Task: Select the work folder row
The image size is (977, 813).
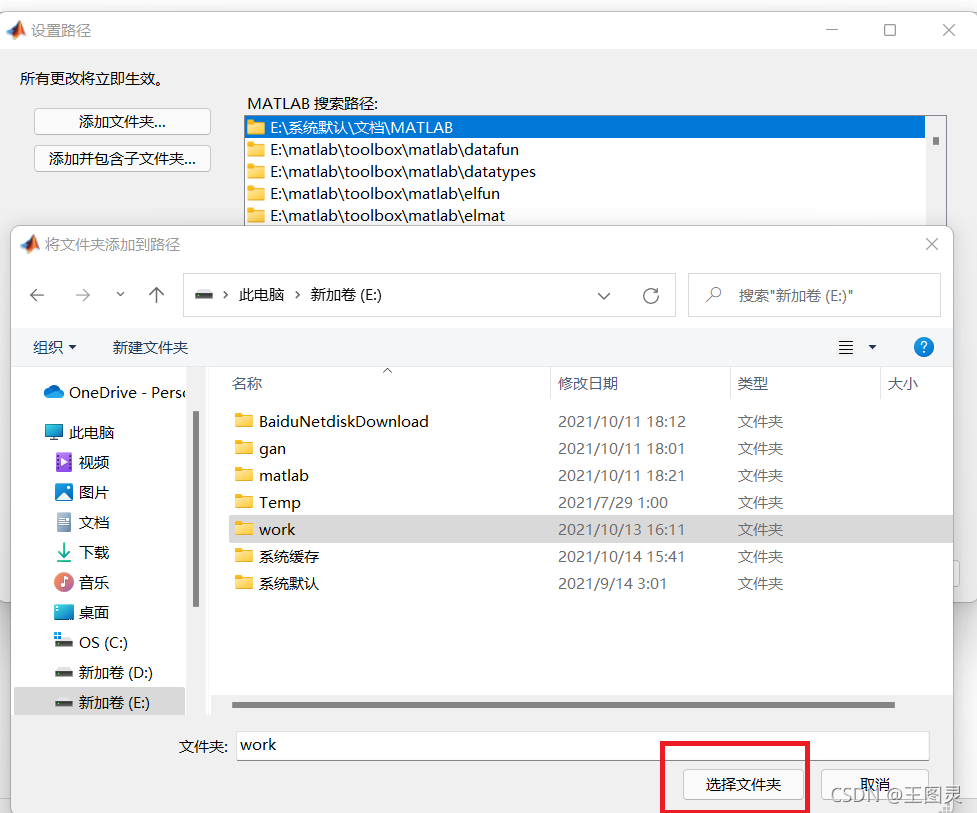Action: pyautogui.click(x=590, y=529)
